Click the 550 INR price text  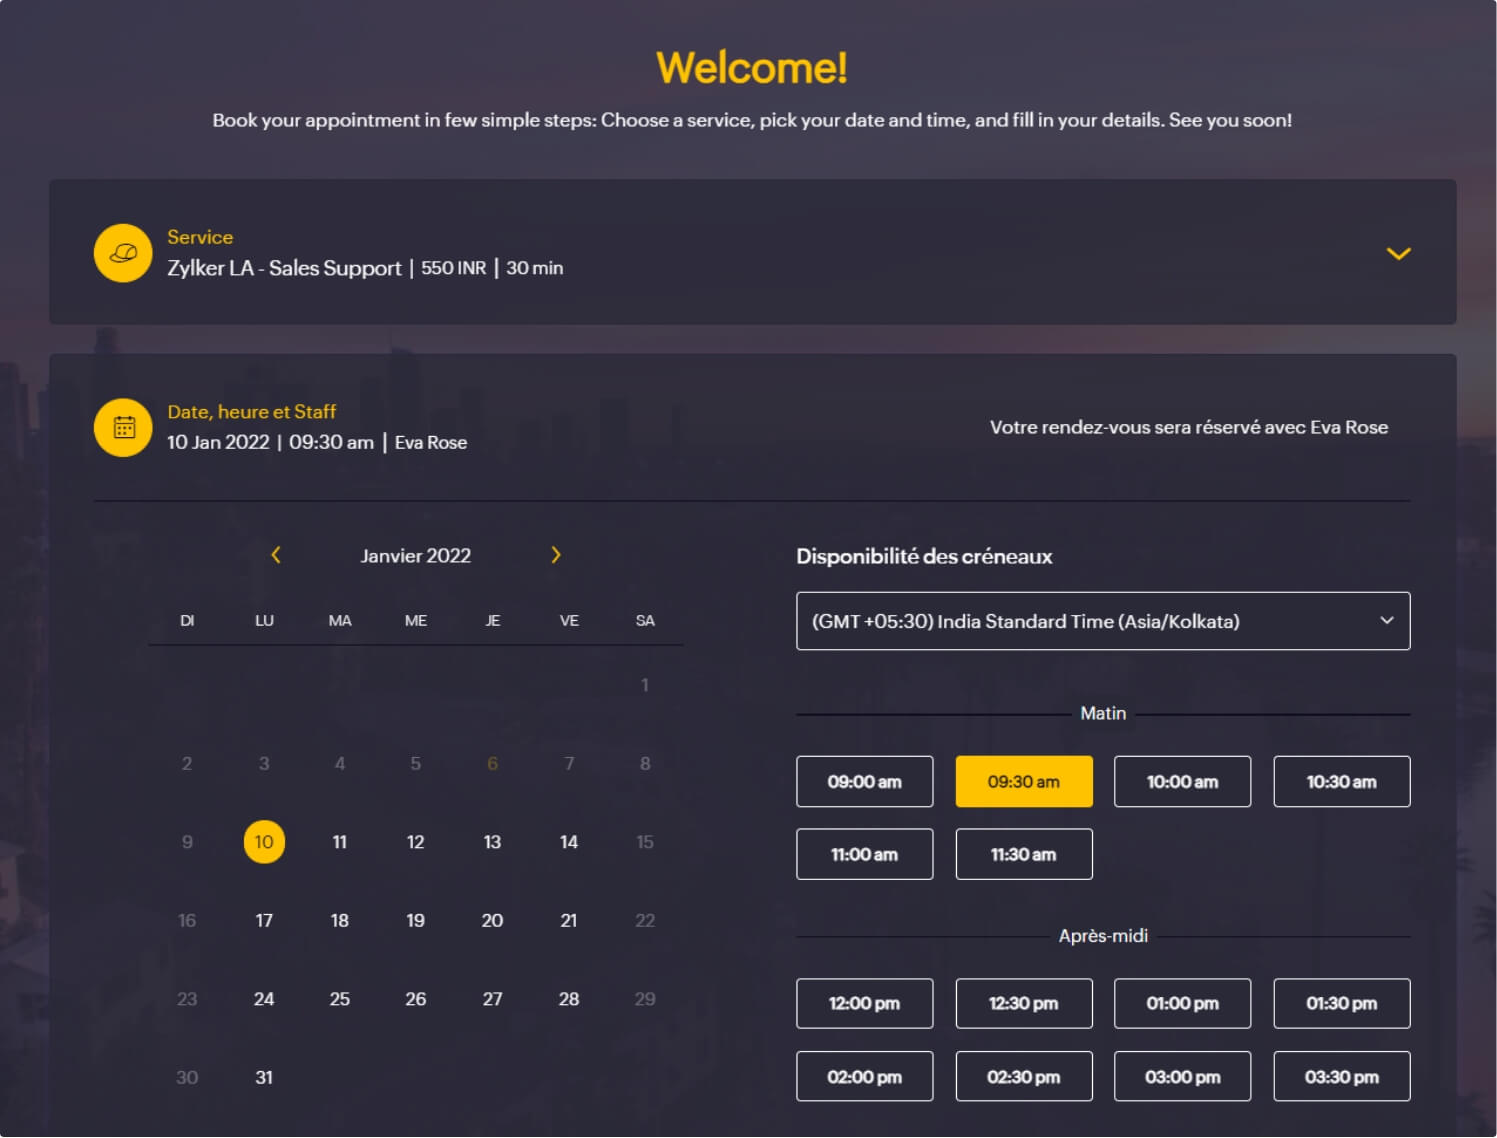[454, 268]
